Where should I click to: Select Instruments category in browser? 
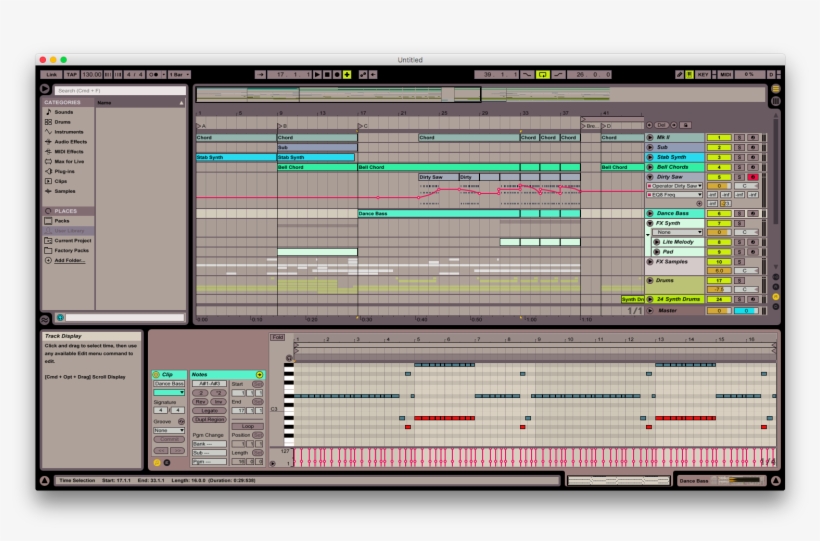(x=69, y=132)
